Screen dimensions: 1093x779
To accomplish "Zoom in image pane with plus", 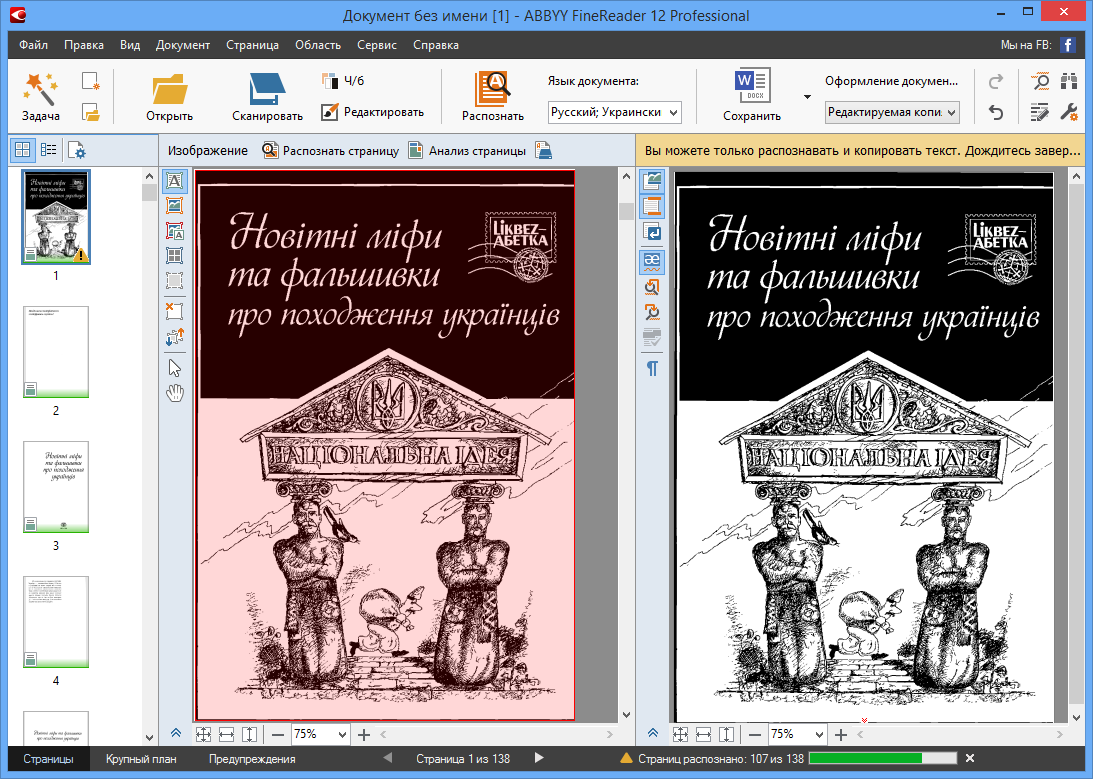I will point(364,734).
